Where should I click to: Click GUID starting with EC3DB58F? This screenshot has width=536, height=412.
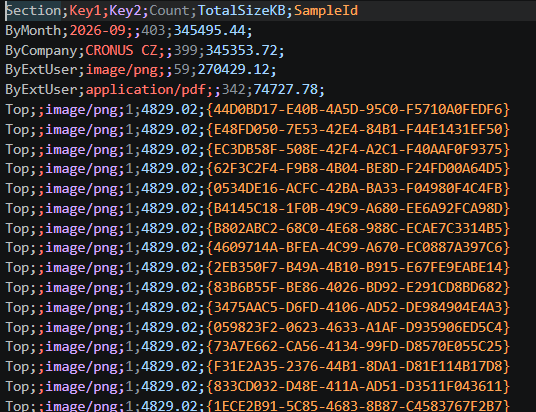click(358, 149)
